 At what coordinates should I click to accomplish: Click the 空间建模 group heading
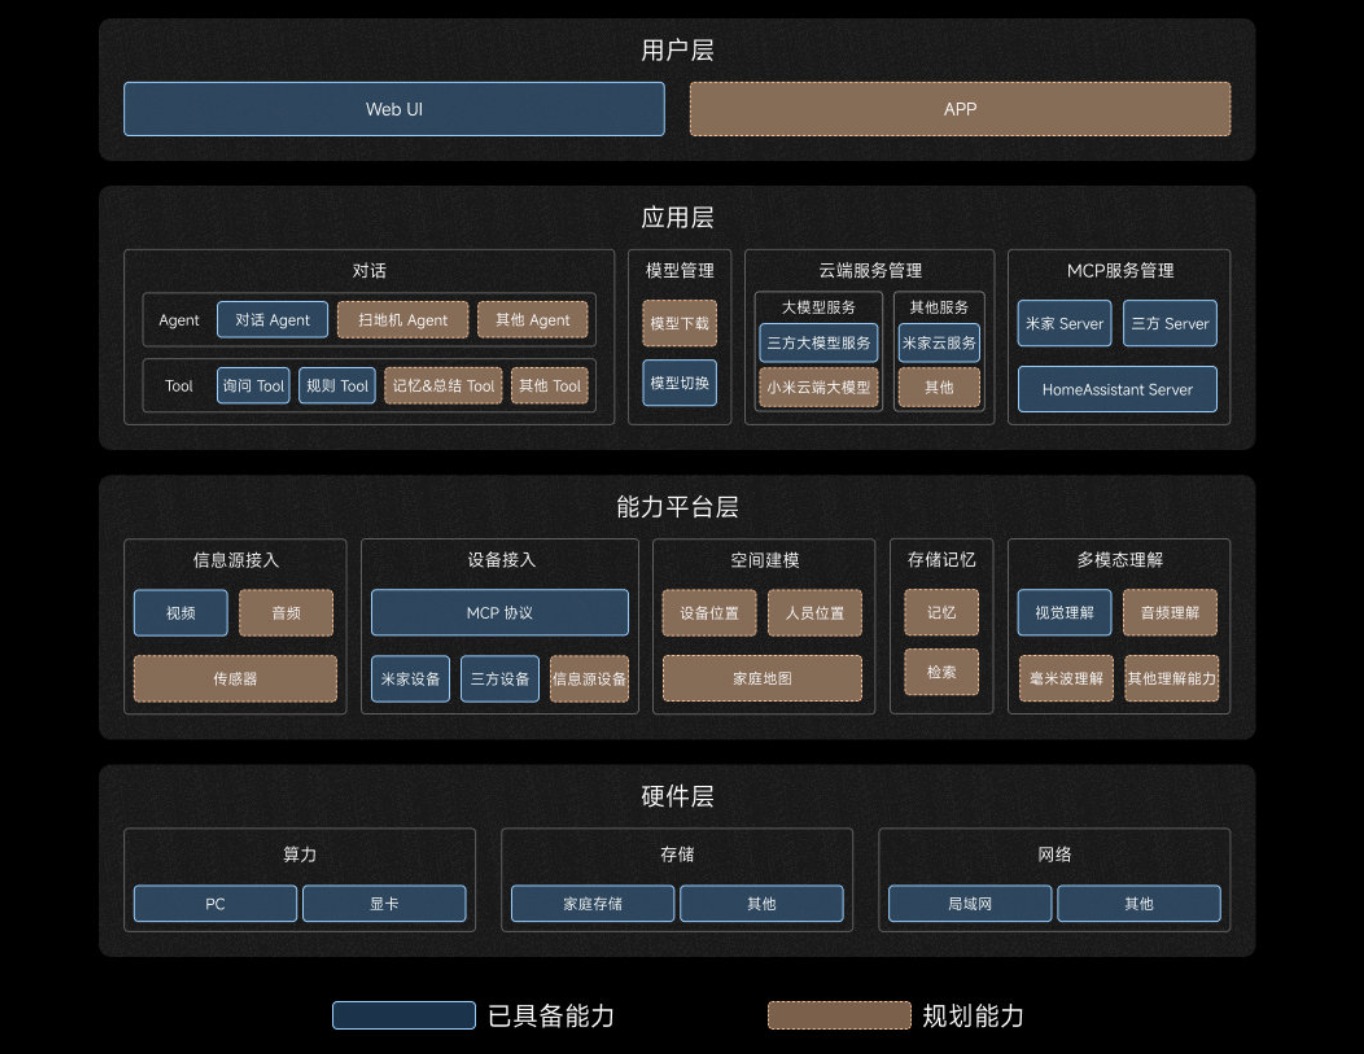point(764,560)
